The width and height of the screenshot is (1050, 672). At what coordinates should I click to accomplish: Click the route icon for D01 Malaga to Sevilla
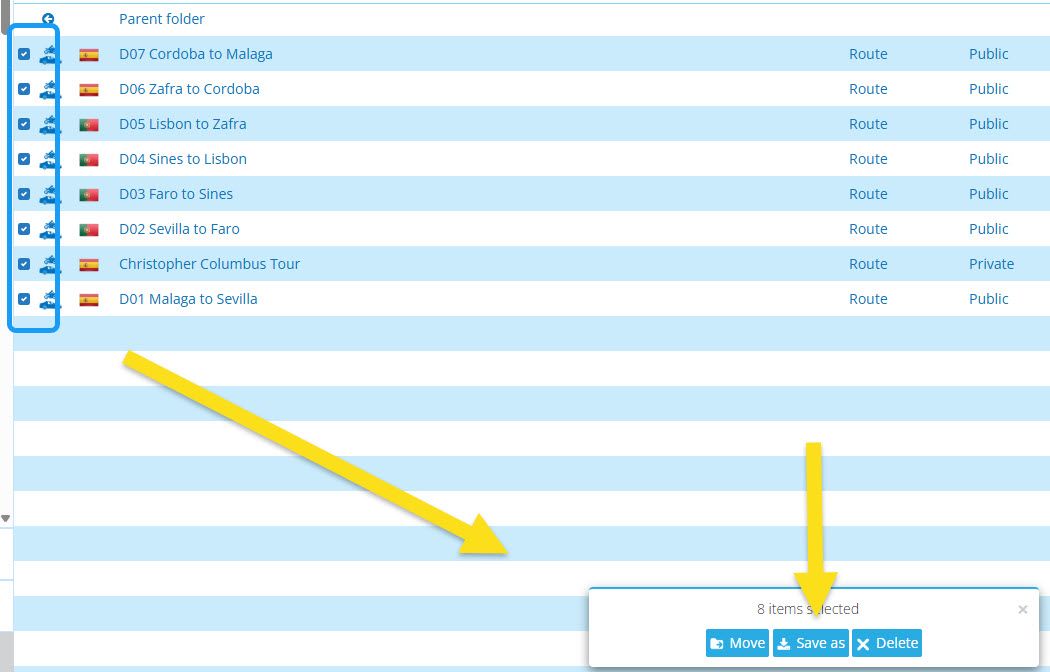(50, 299)
